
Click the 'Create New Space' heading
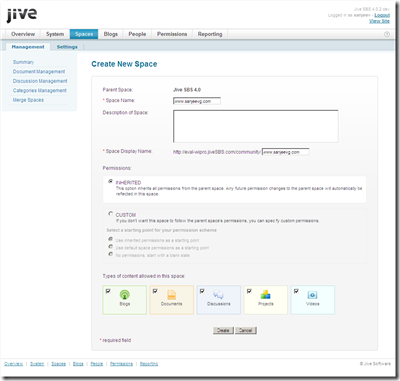tap(124, 64)
